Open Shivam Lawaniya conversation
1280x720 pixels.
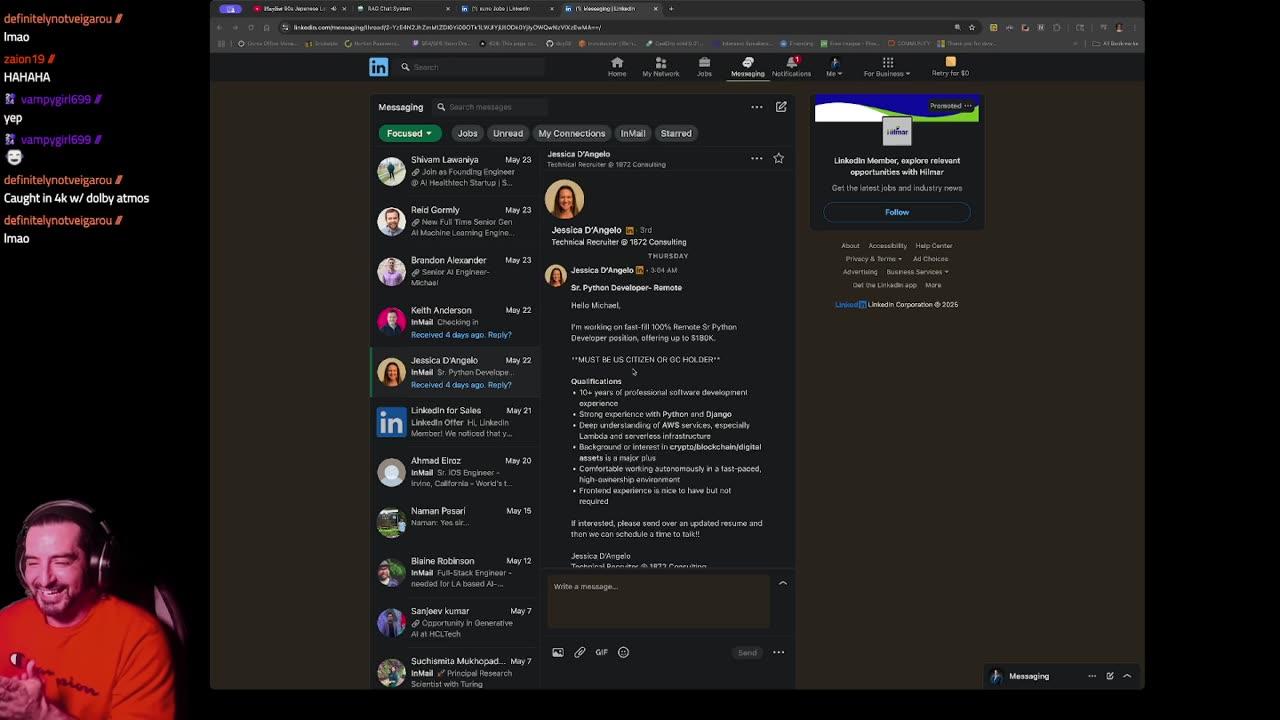pyautogui.click(x=455, y=171)
